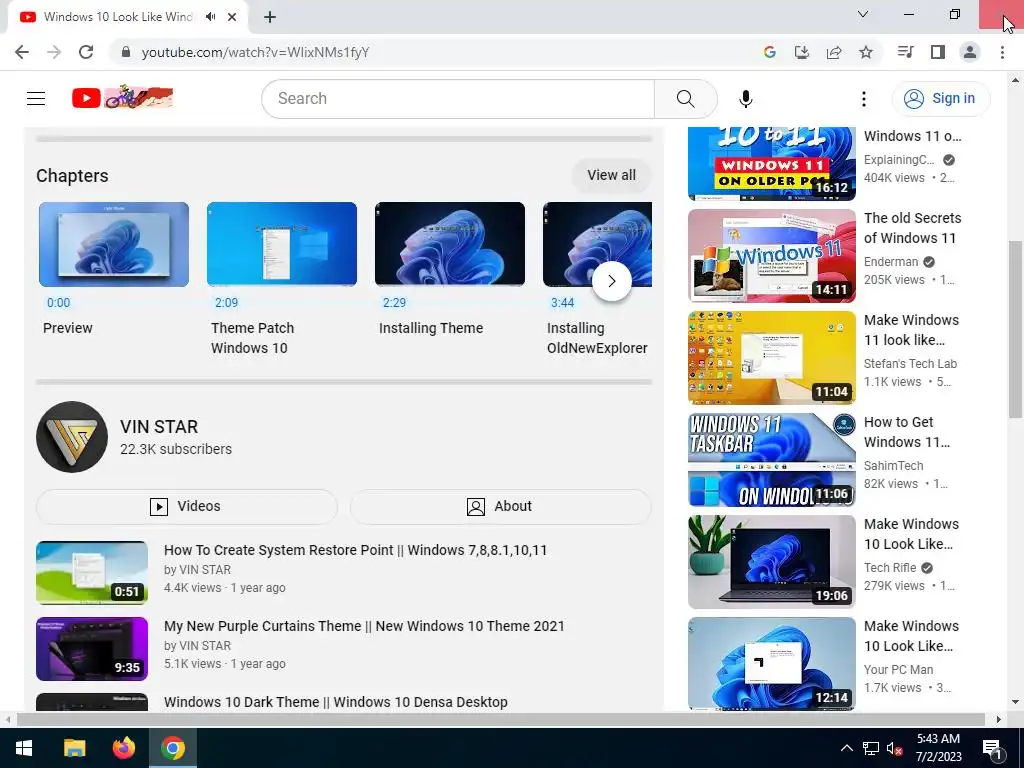Open Chrome three-dot menu
The width and height of the screenshot is (1024, 768).
click(x=1002, y=52)
